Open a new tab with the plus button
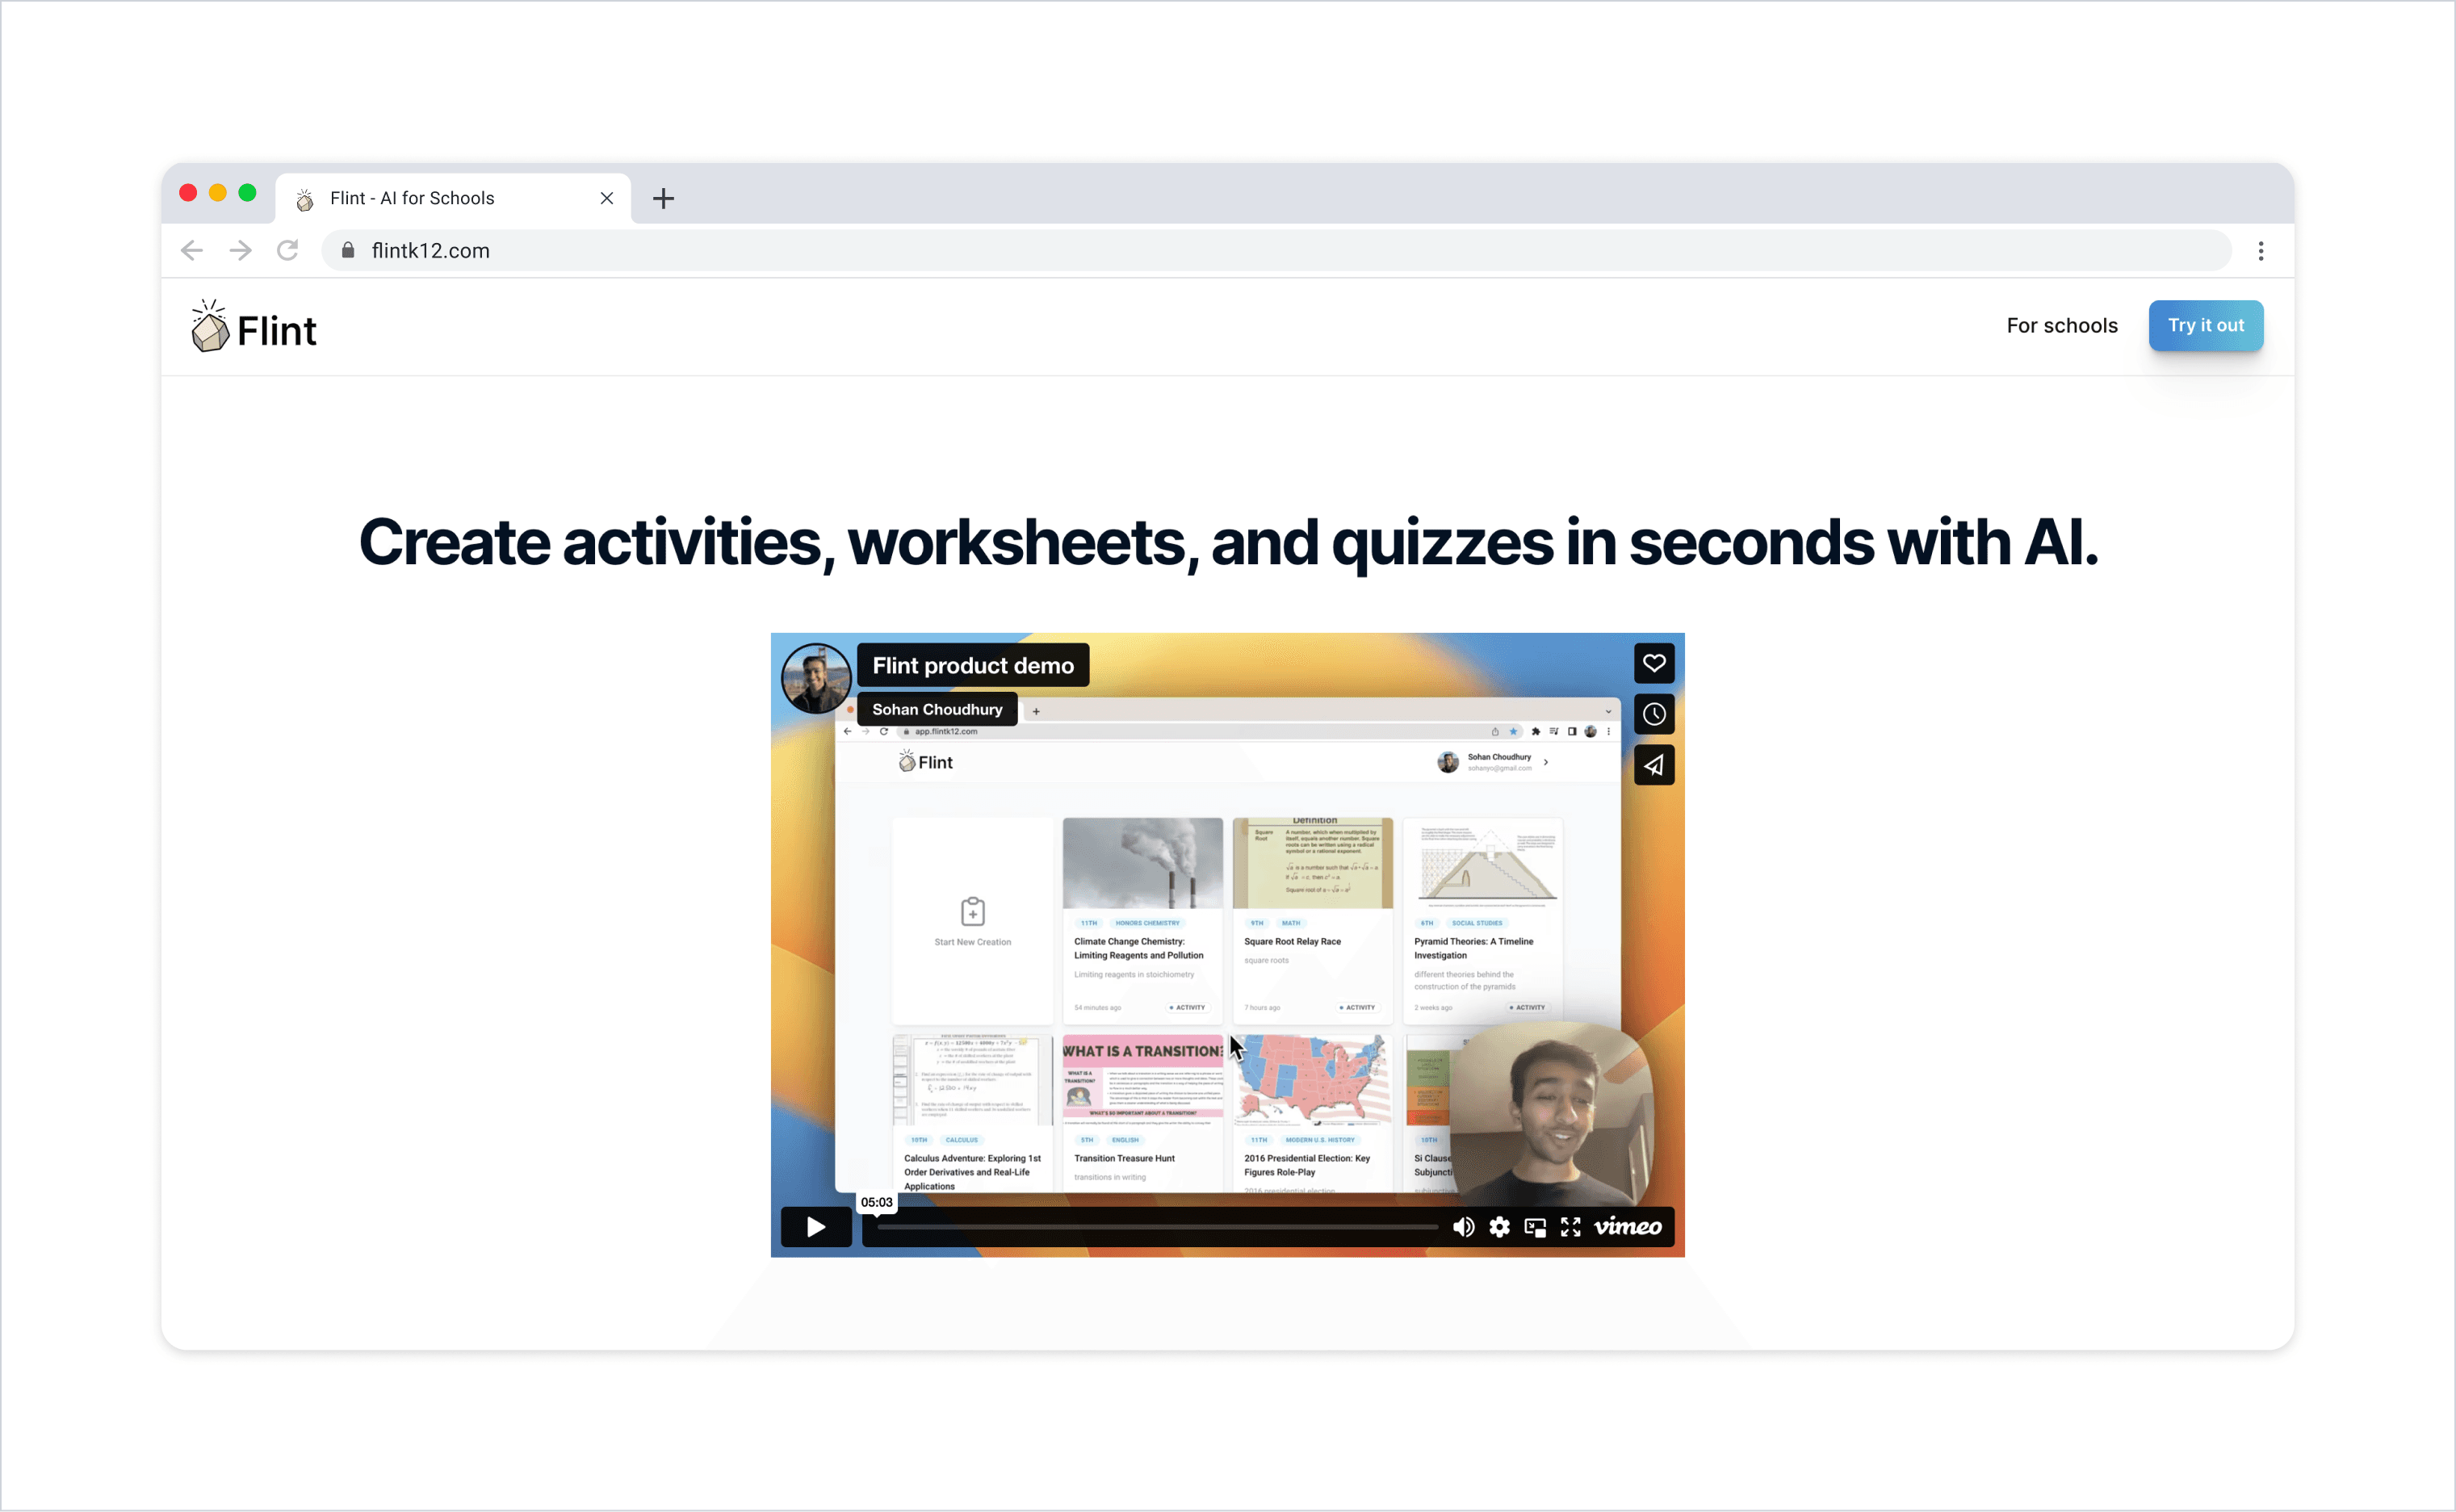The height and width of the screenshot is (1512, 2456). click(663, 198)
